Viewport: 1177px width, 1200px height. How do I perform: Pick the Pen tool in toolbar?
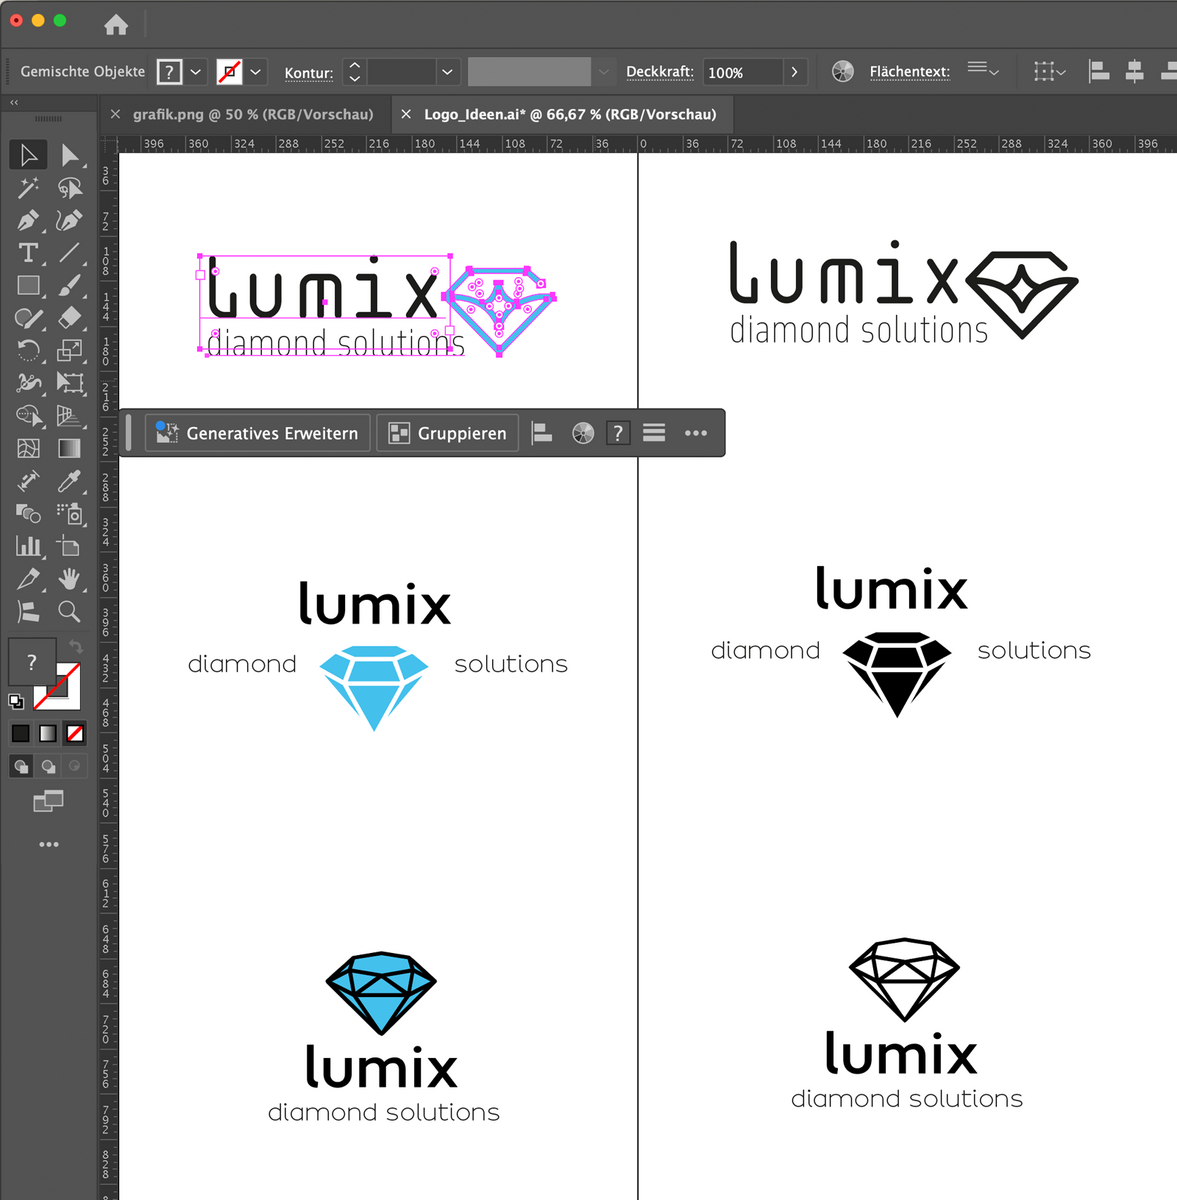[28, 220]
